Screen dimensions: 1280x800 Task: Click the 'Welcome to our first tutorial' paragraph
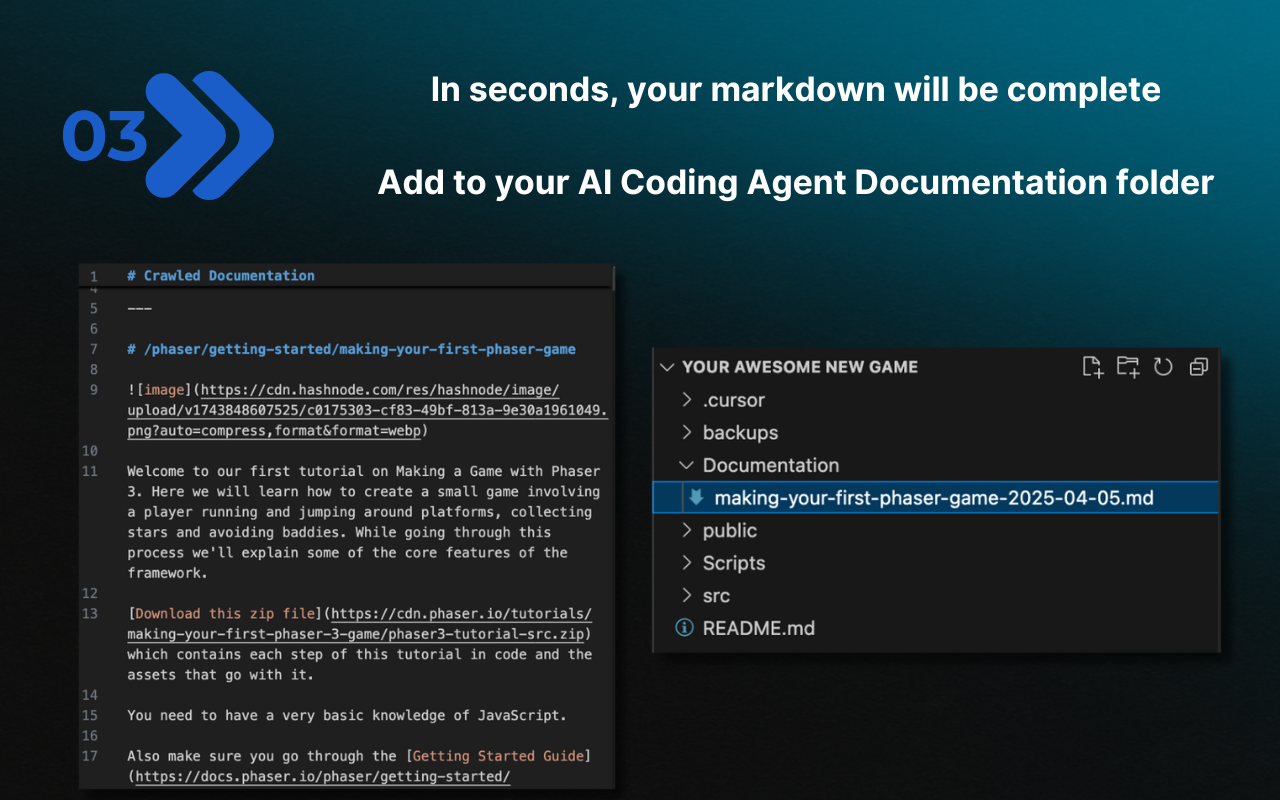coord(363,522)
